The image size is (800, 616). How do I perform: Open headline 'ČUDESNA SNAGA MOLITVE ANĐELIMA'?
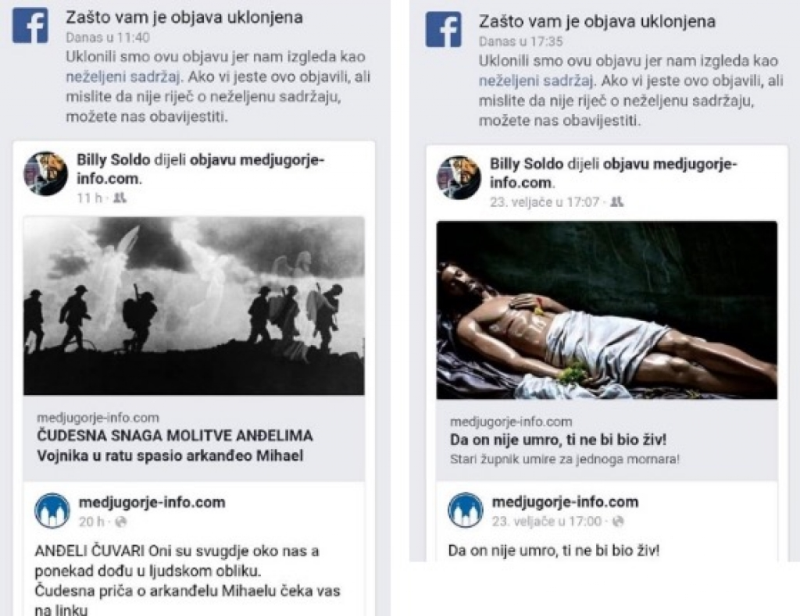click(175, 435)
